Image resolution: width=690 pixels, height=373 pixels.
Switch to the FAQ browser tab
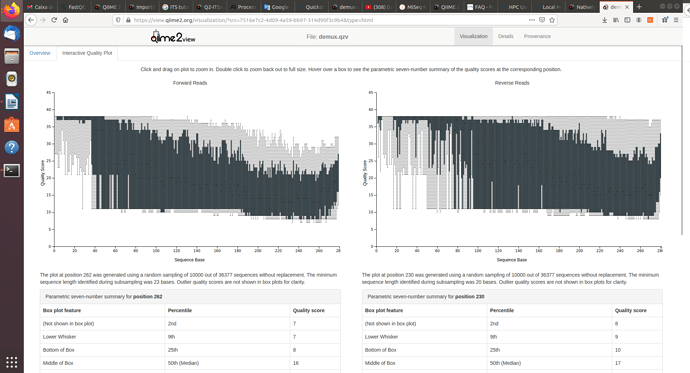click(x=481, y=7)
